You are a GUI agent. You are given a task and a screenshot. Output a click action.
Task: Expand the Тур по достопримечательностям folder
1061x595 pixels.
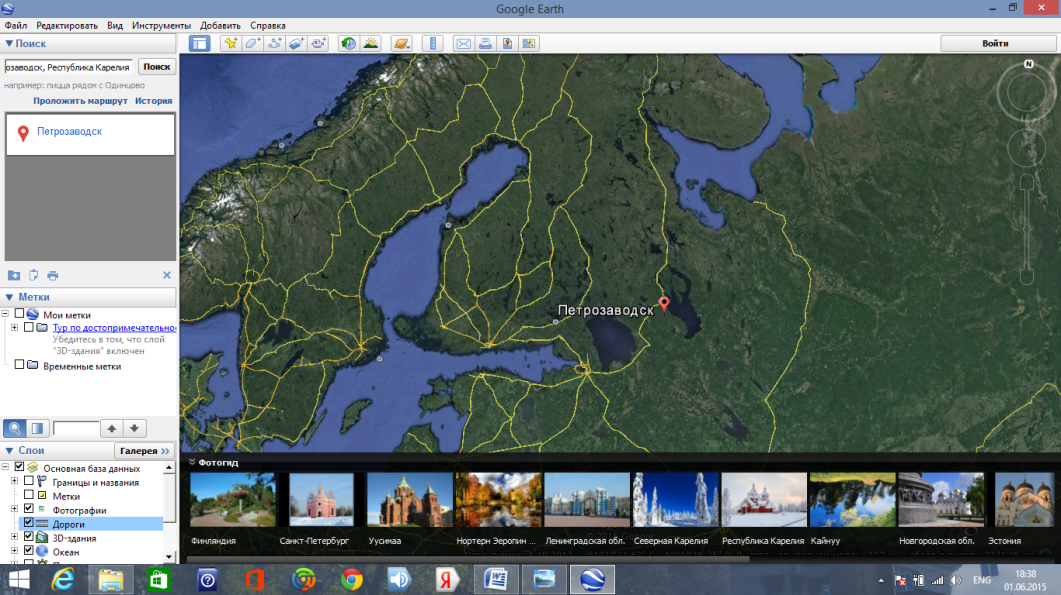point(14,328)
